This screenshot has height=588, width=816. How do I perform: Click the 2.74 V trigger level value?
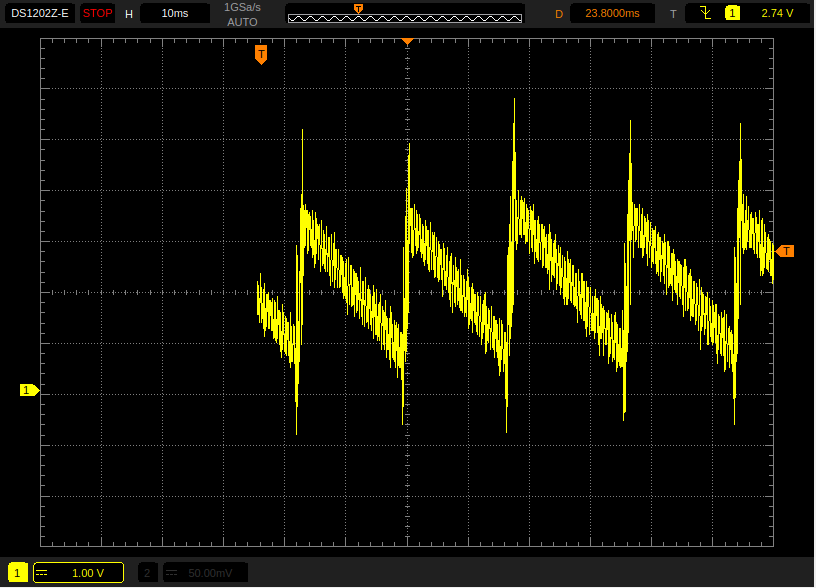[x=777, y=14]
